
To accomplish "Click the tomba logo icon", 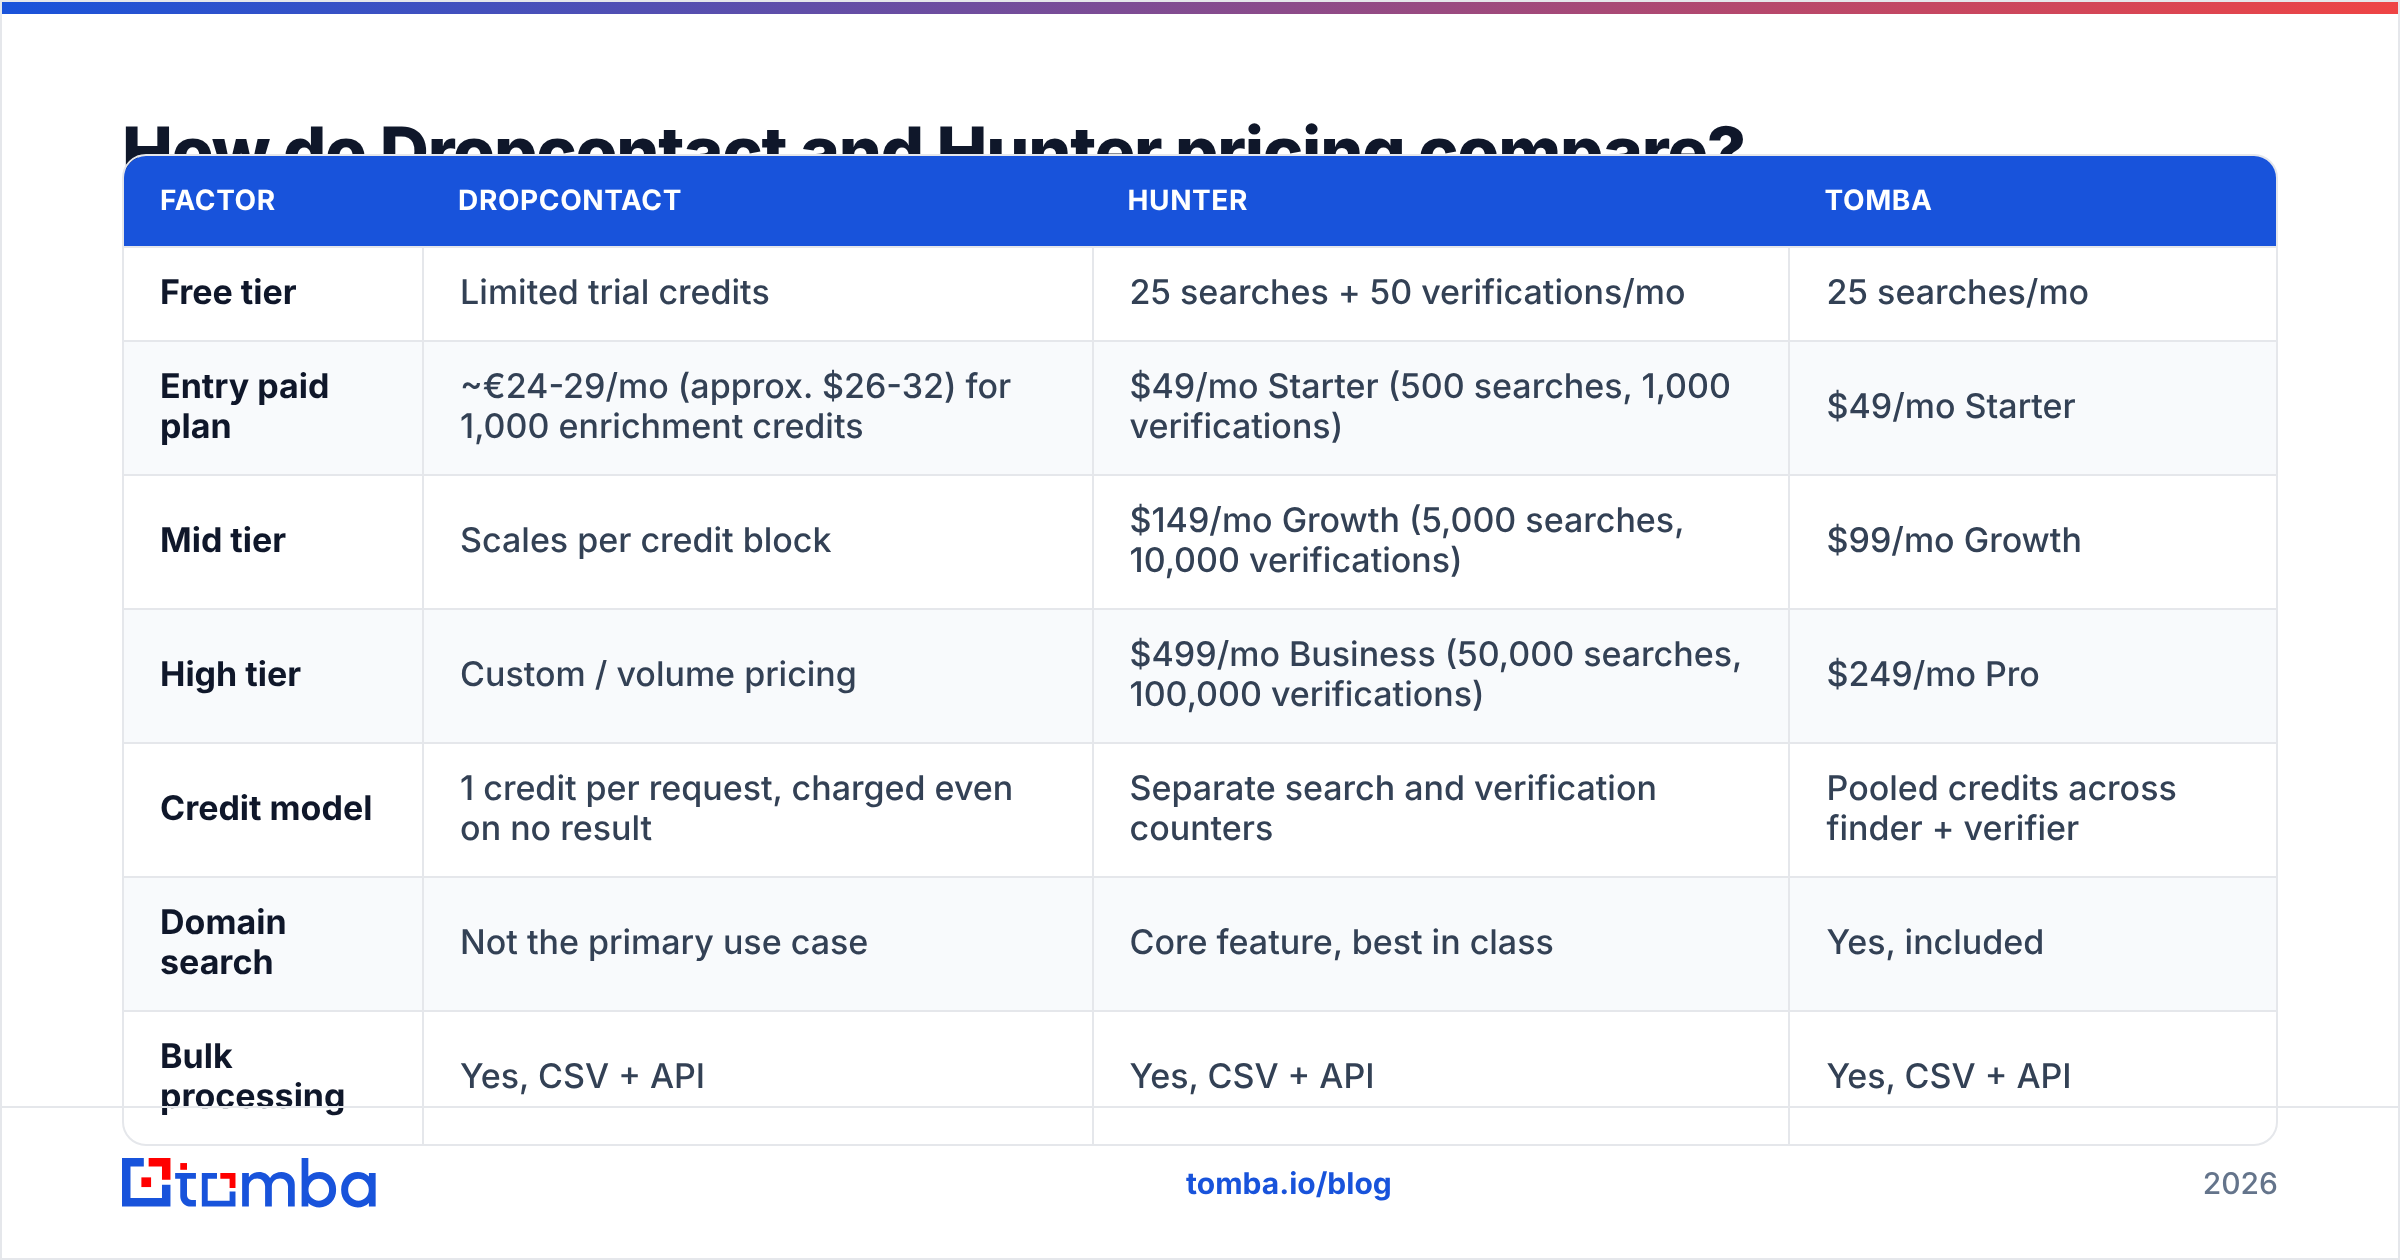I will pyautogui.click(x=248, y=1183).
